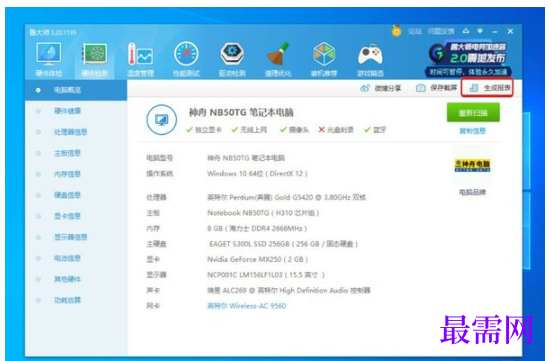This screenshot has height=361, width=552.
Task: Open the 论坛 forum link
Action: coord(415,31)
